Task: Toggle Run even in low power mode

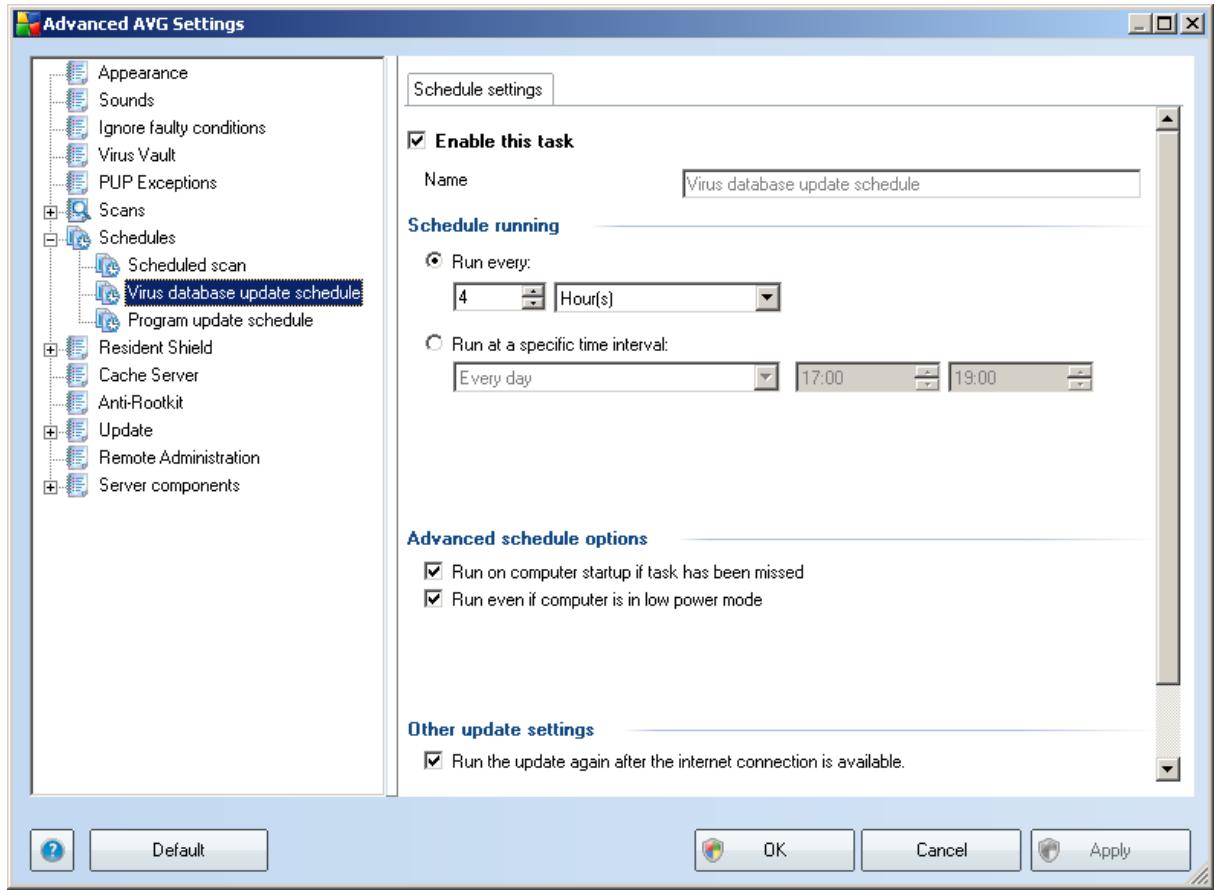Action: tap(433, 600)
